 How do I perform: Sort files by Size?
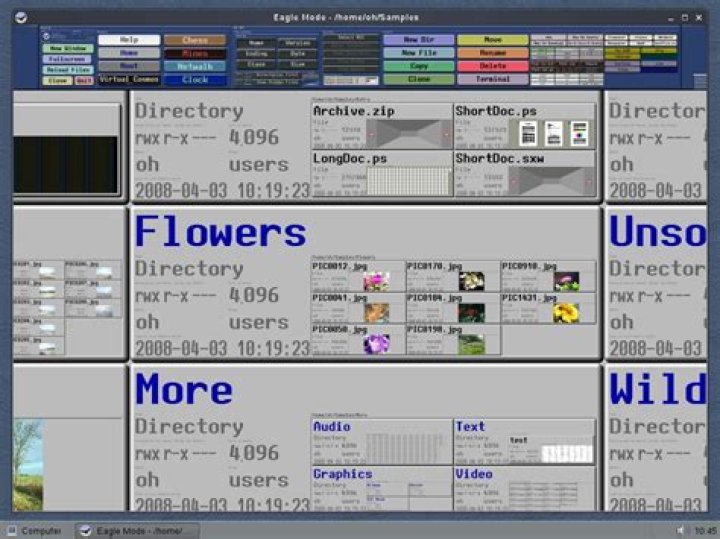pos(298,65)
